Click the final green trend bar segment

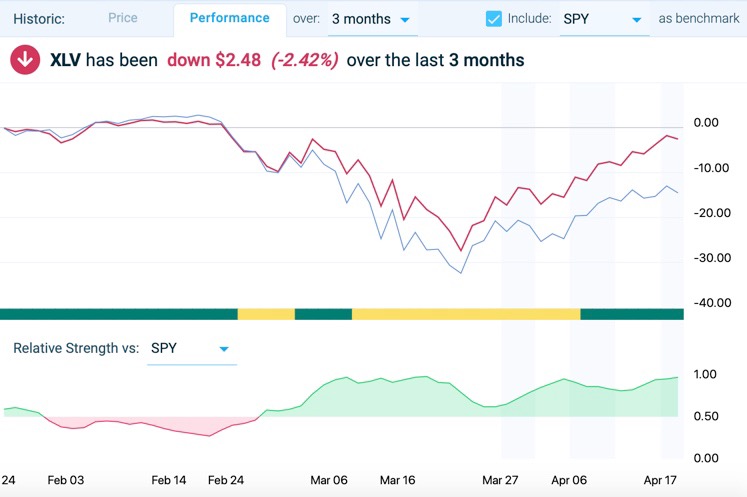pyautogui.click(x=631, y=314)
